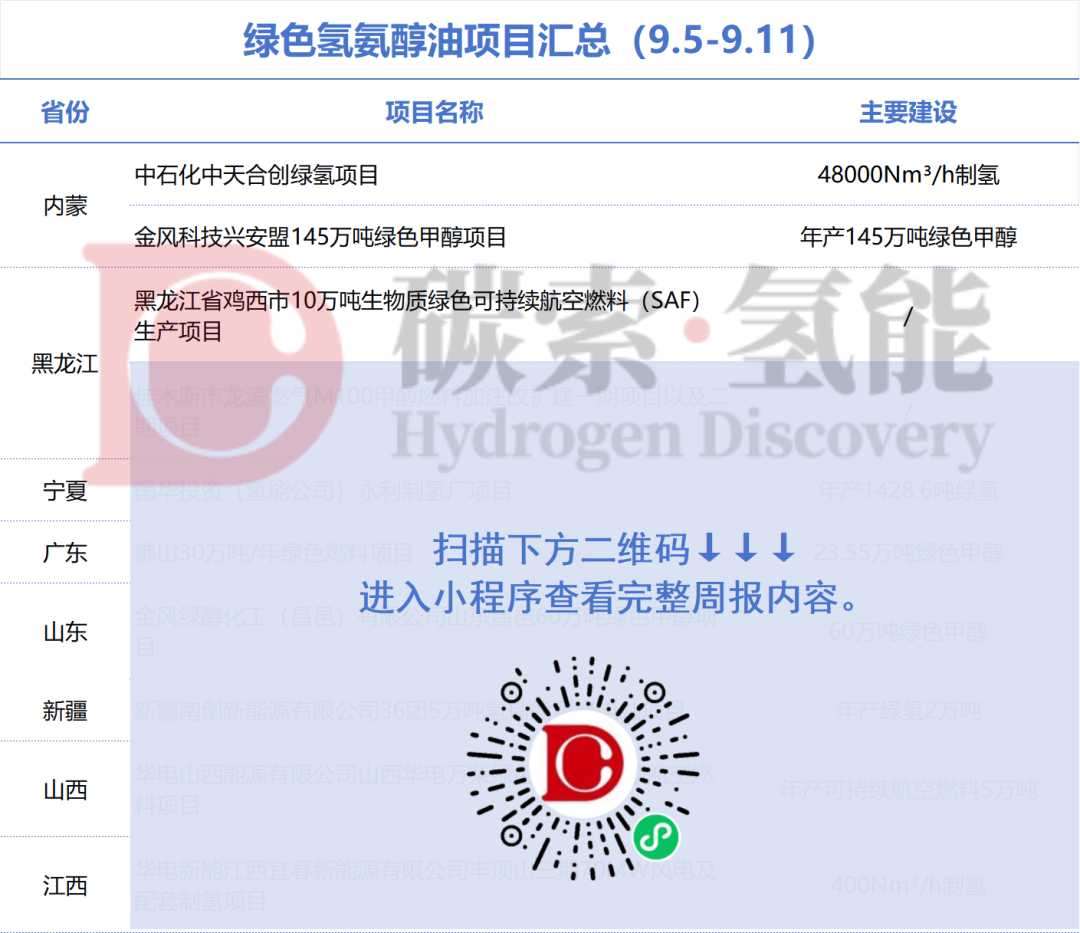Click the 项目名称 column header

[434, 112]
